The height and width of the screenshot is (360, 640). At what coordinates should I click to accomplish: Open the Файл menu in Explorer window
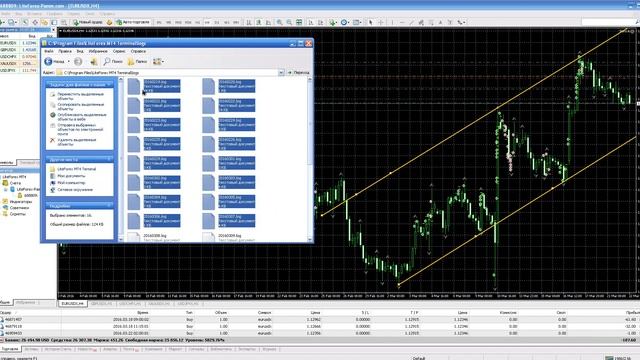point(49,51)
